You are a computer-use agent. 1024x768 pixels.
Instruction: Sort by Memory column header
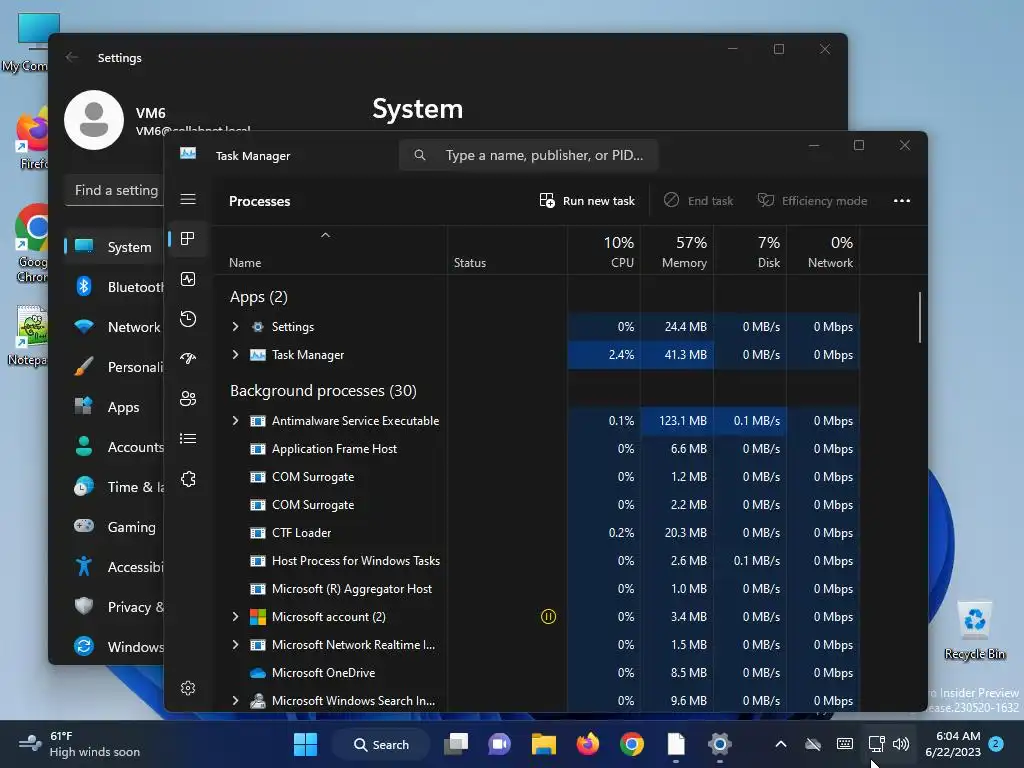(677, 251)
